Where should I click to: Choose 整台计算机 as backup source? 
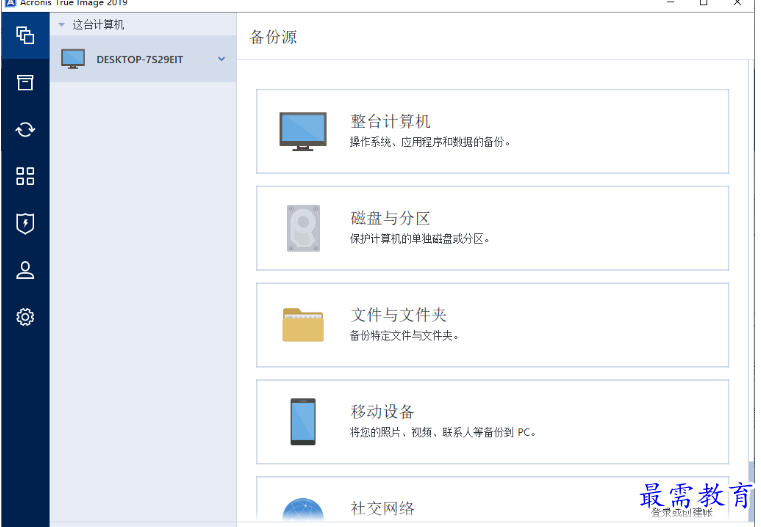click(492, 132)
